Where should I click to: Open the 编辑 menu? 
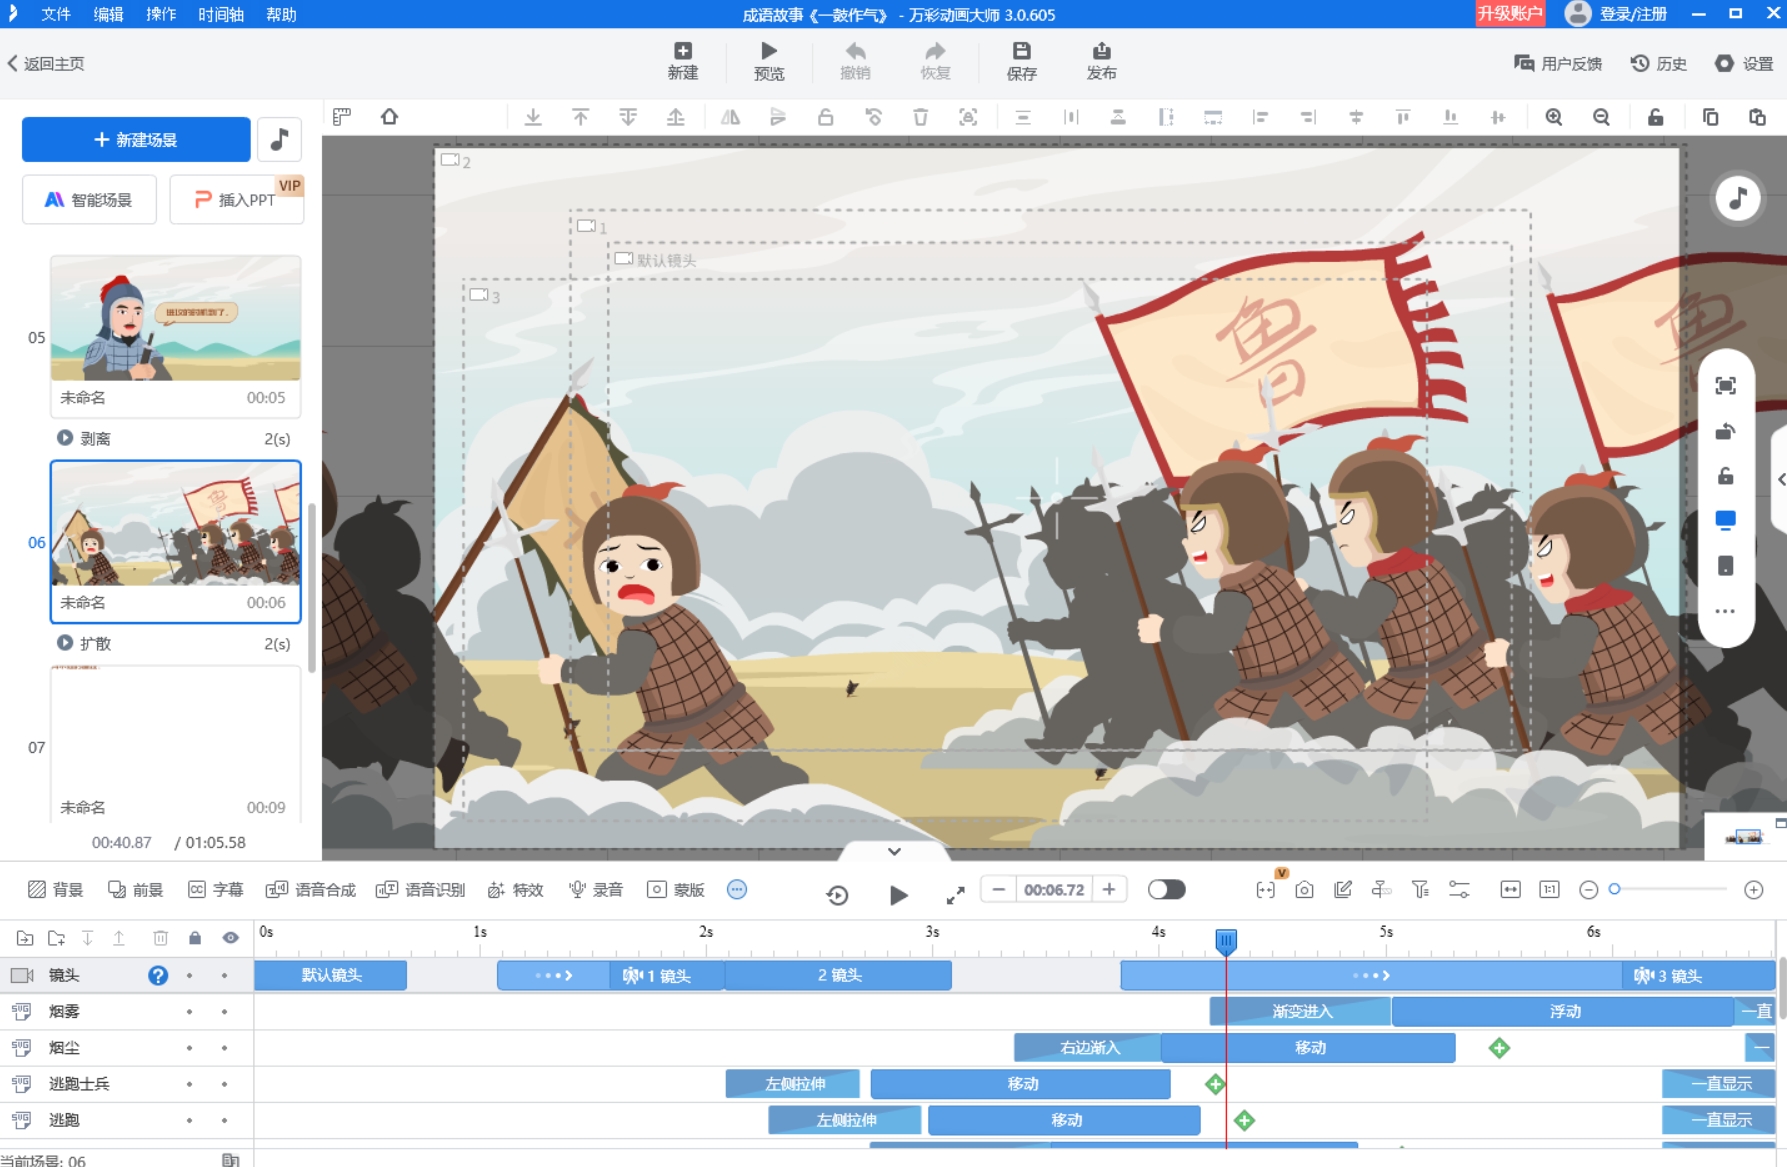(x=108, y=14)
